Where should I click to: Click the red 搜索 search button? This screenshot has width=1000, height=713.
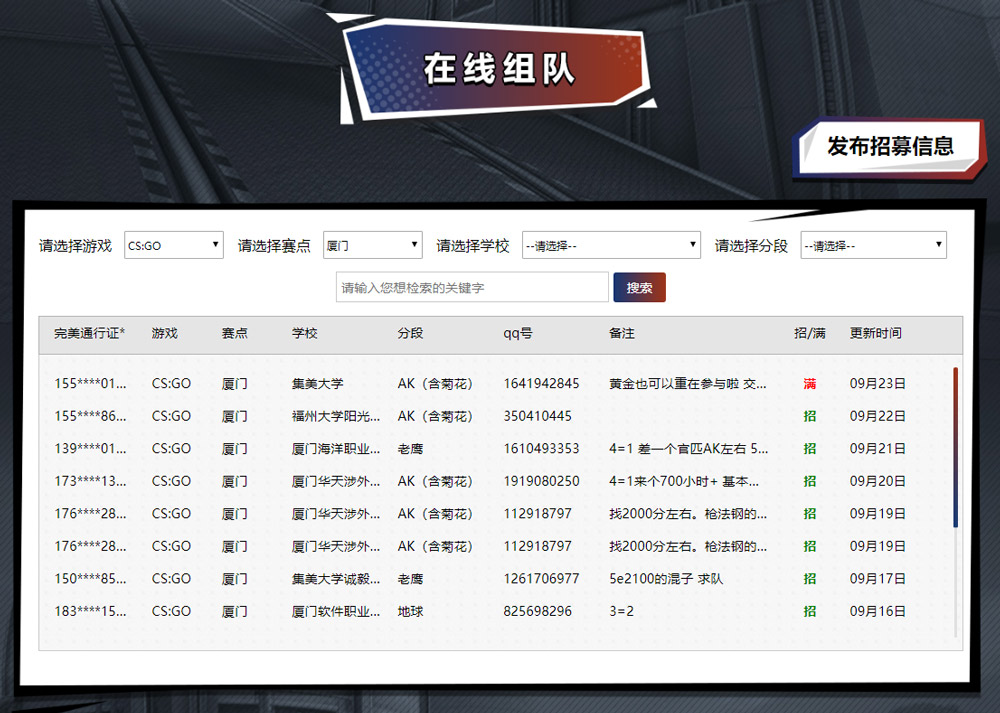(x=639, y=287)
